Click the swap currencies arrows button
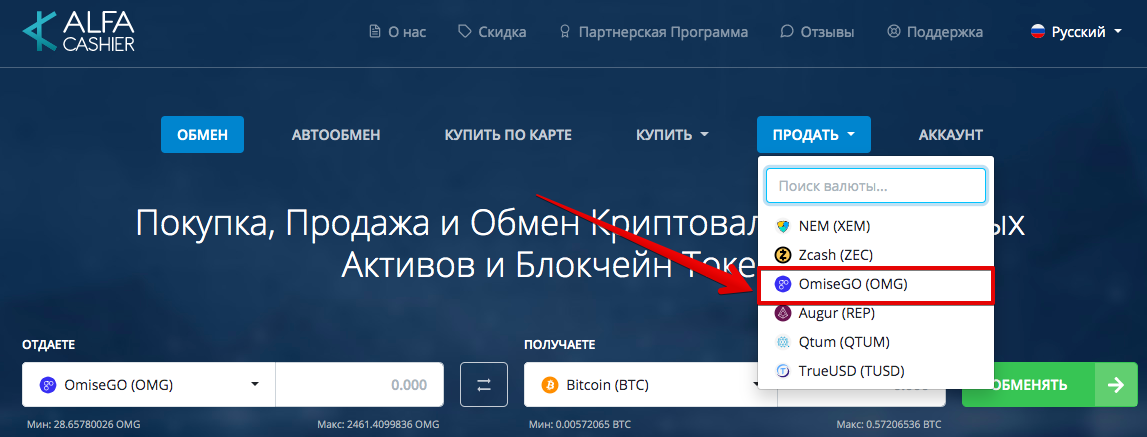The height and width of the screenshot is (437, 1147). point(484,384)
